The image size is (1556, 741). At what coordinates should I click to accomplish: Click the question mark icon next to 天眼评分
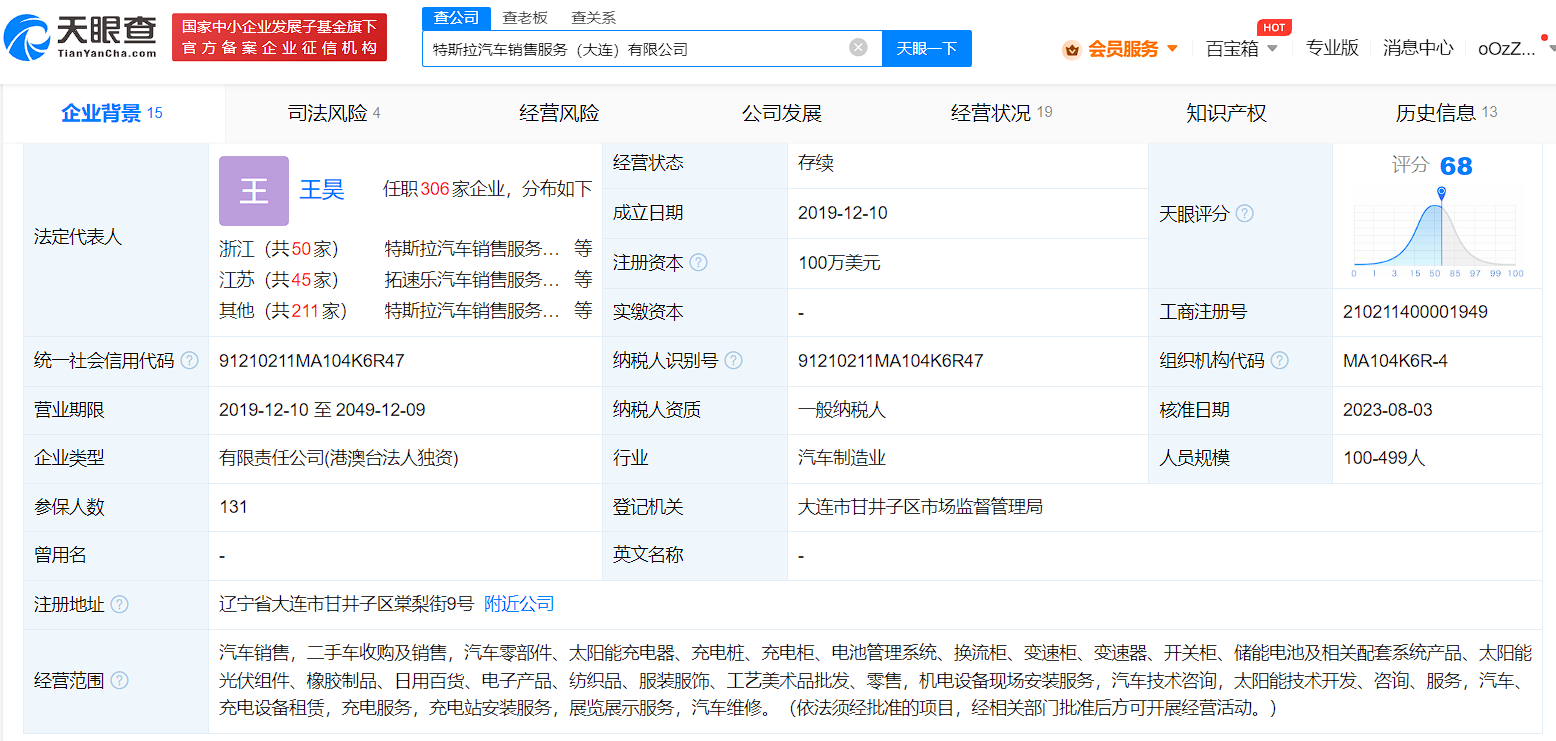(x=1245, y=213)
